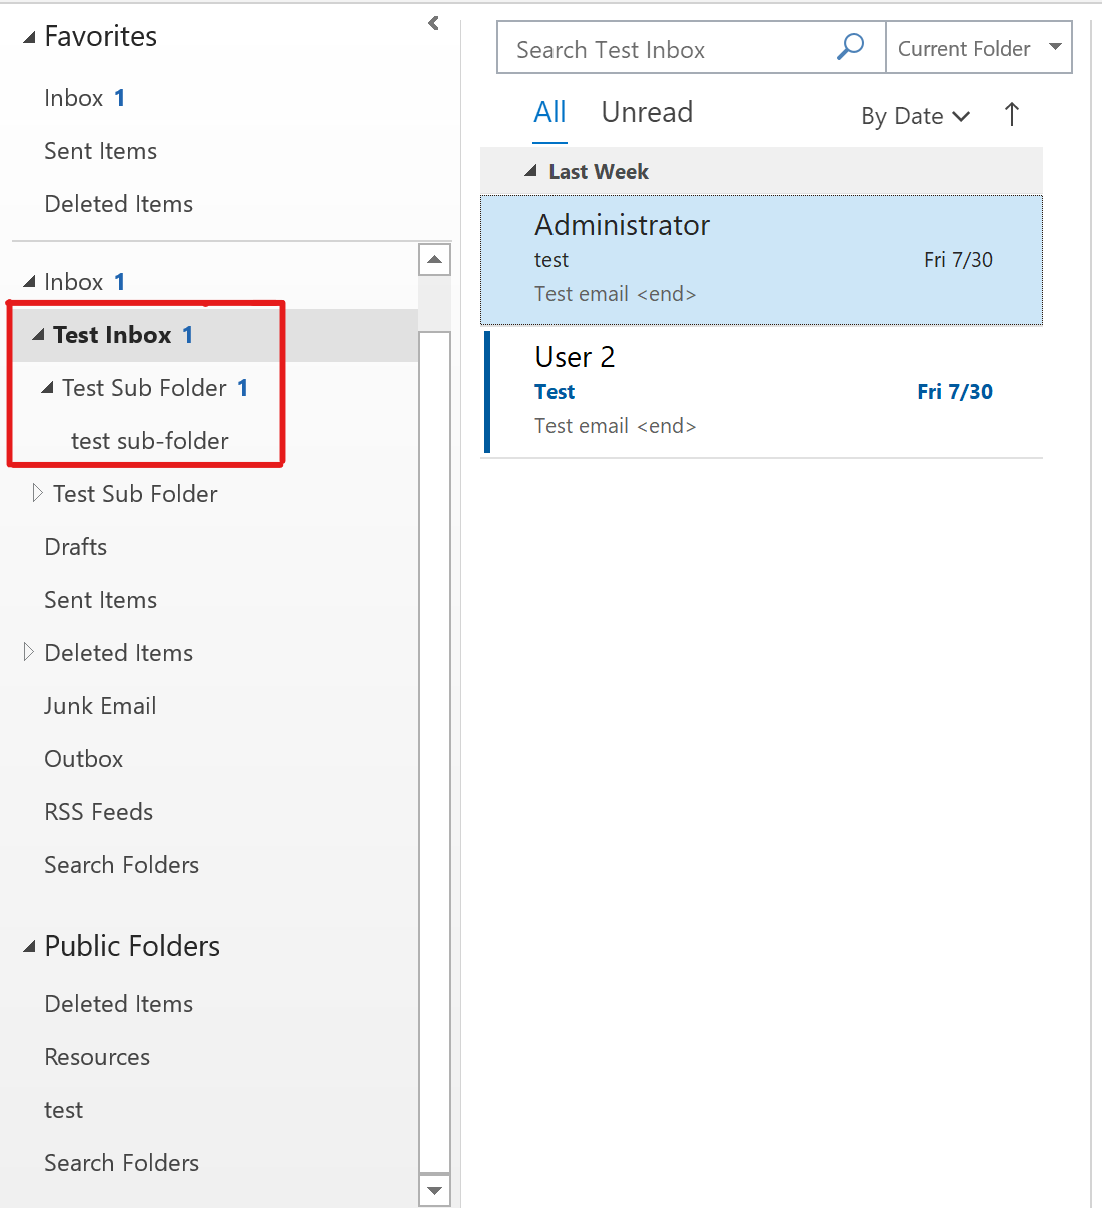Image resolution: width=1102 pixels, height=1208 pixels.
Task: Switch to the Unread filter tab
Action: coord(647,112)
